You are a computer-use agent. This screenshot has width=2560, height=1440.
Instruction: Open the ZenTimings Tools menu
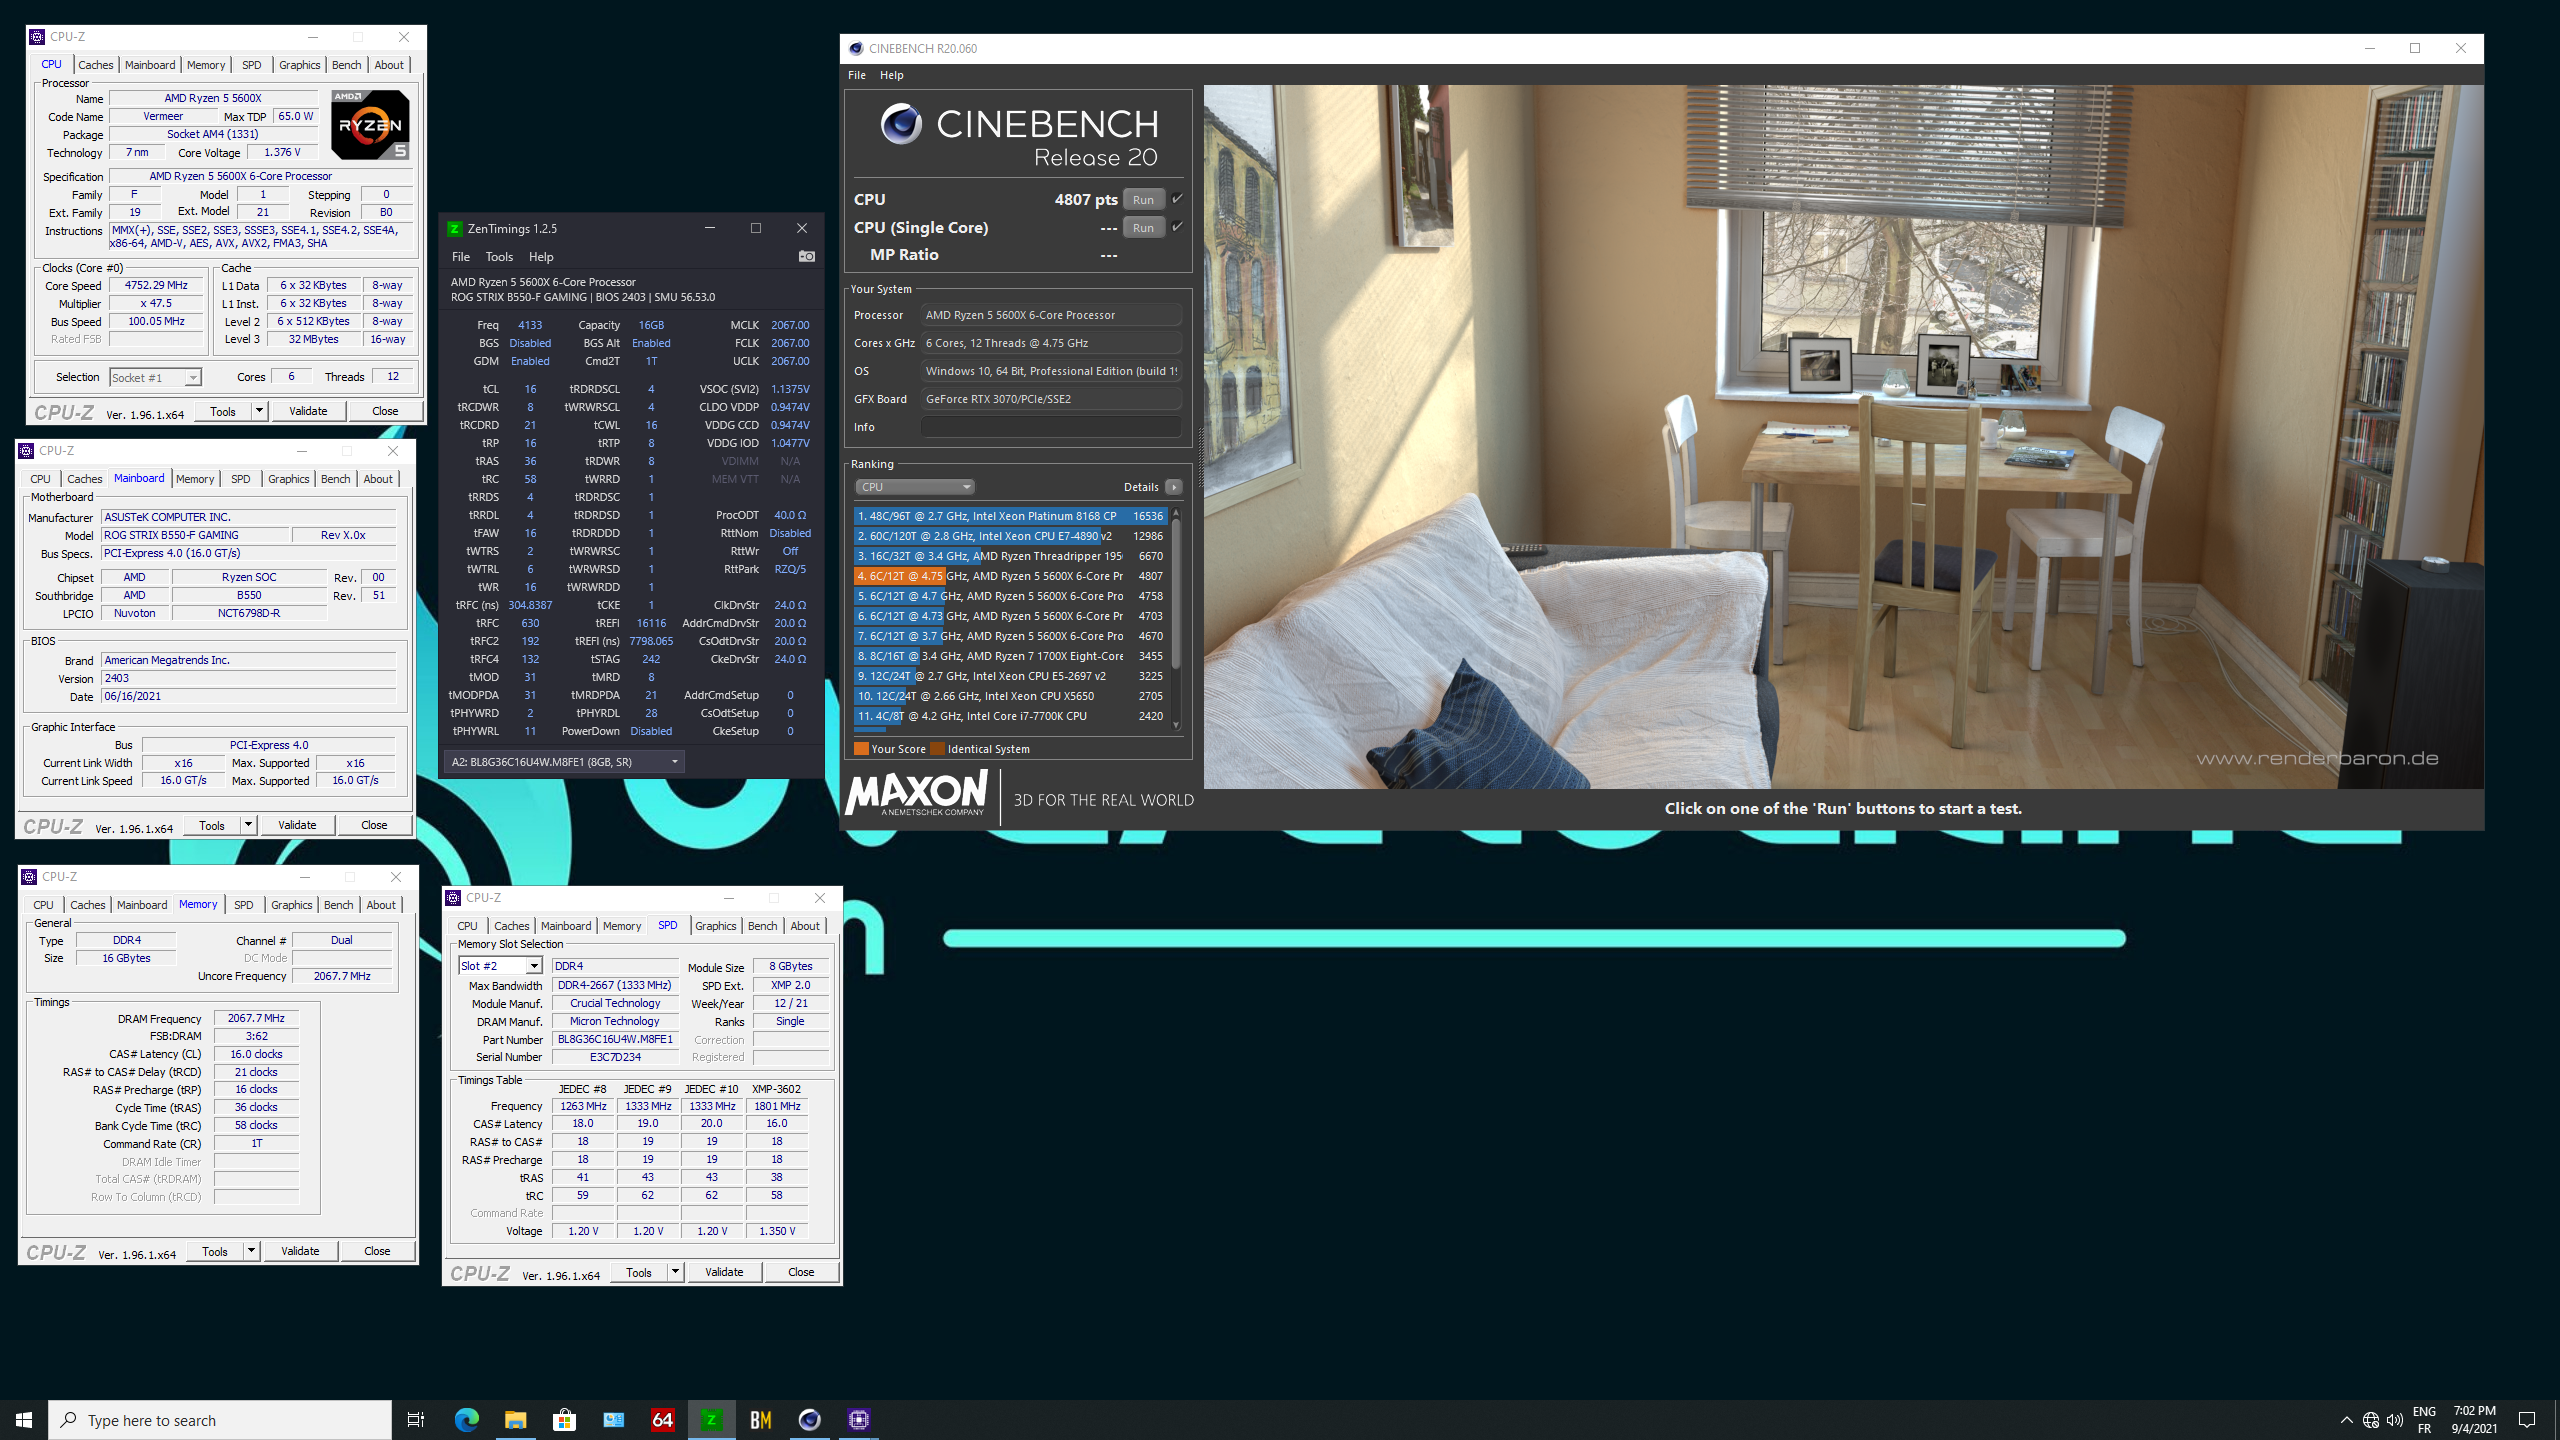(x=499, y=257)
